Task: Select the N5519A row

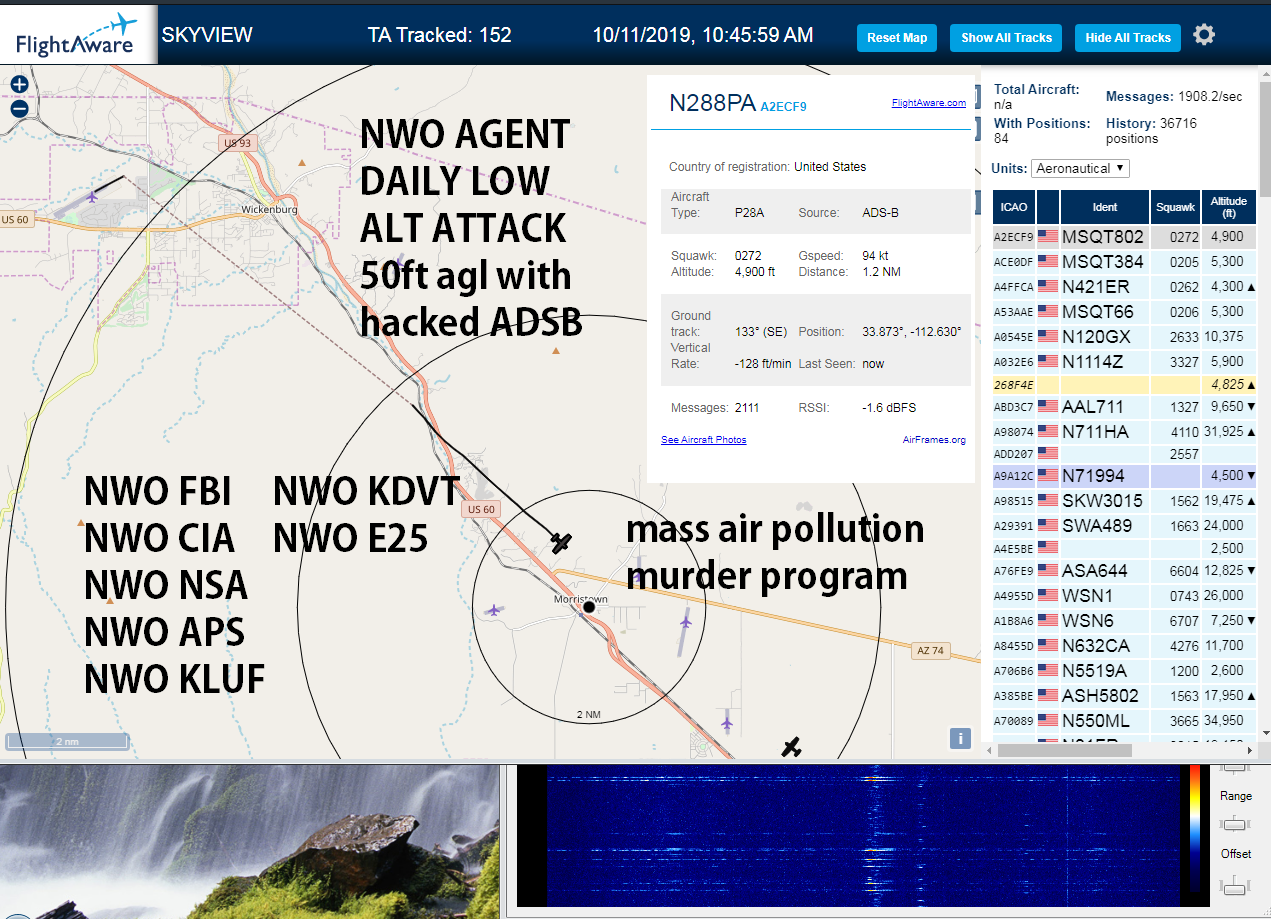Action: point(1125,671)
